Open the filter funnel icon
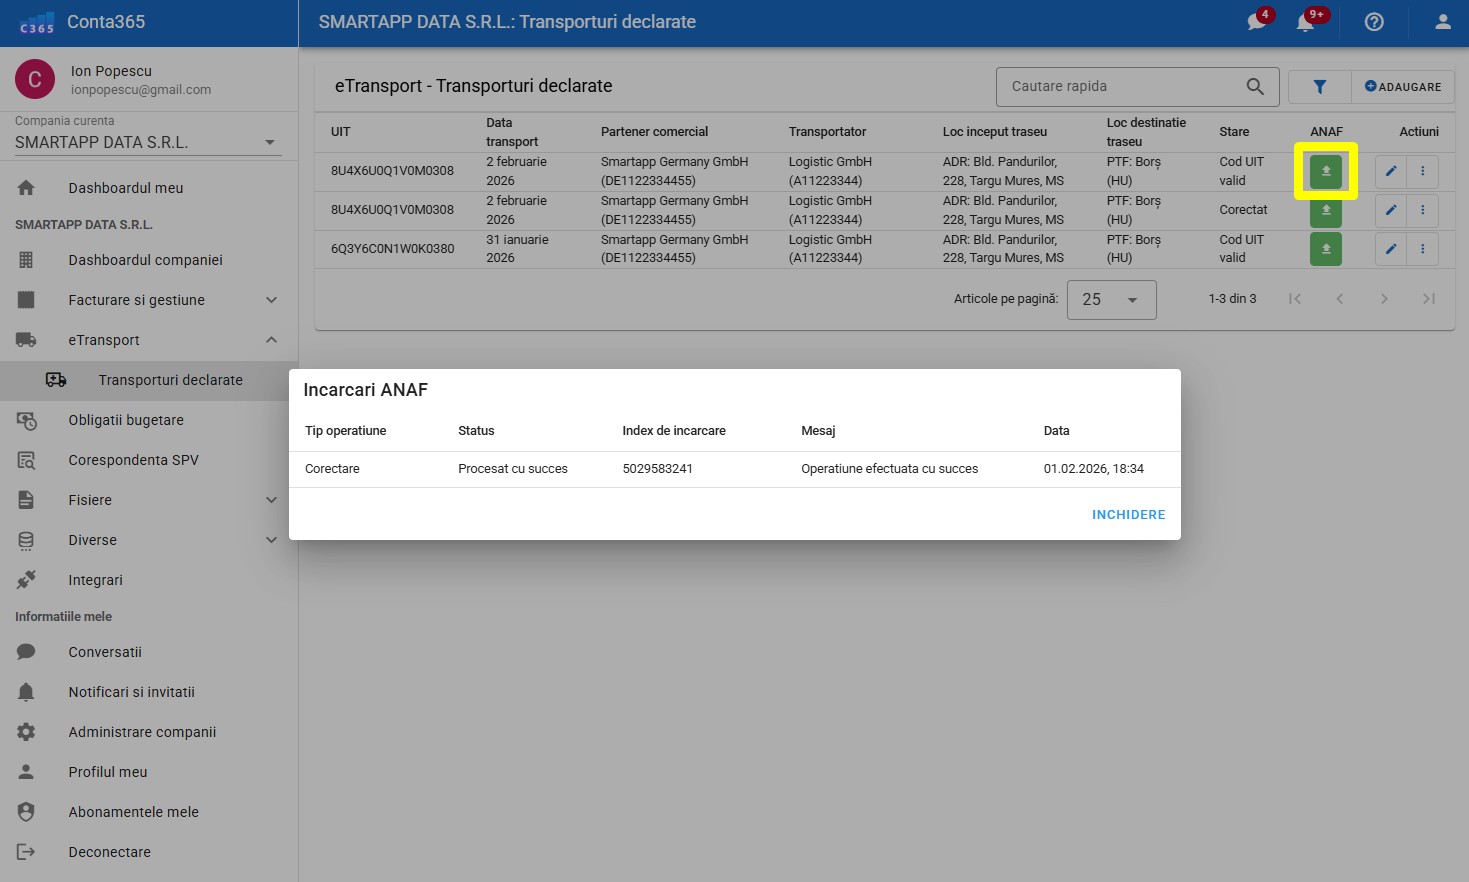 click(x=1319, y=87)
